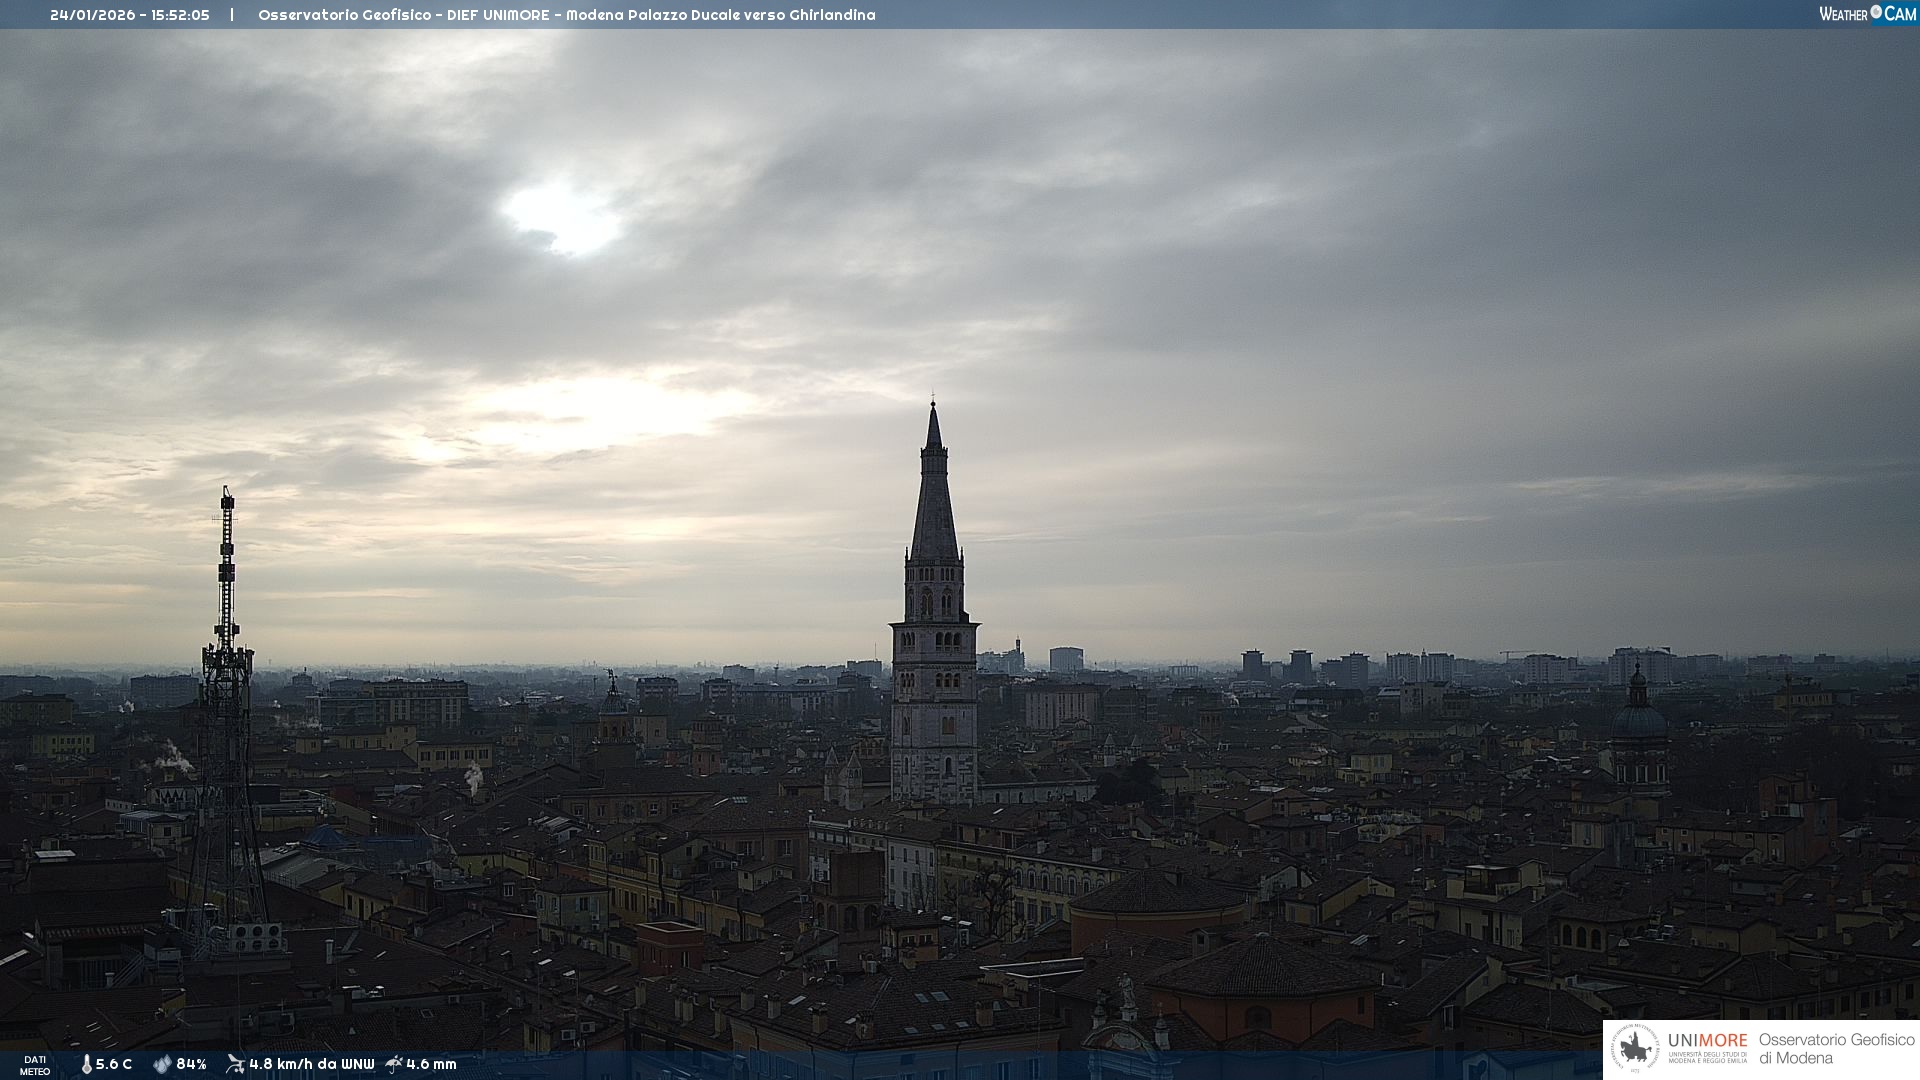This screenshot has height=1080, width=1920.
Task: Click the CAM word in top logo
Action: 1900,14
